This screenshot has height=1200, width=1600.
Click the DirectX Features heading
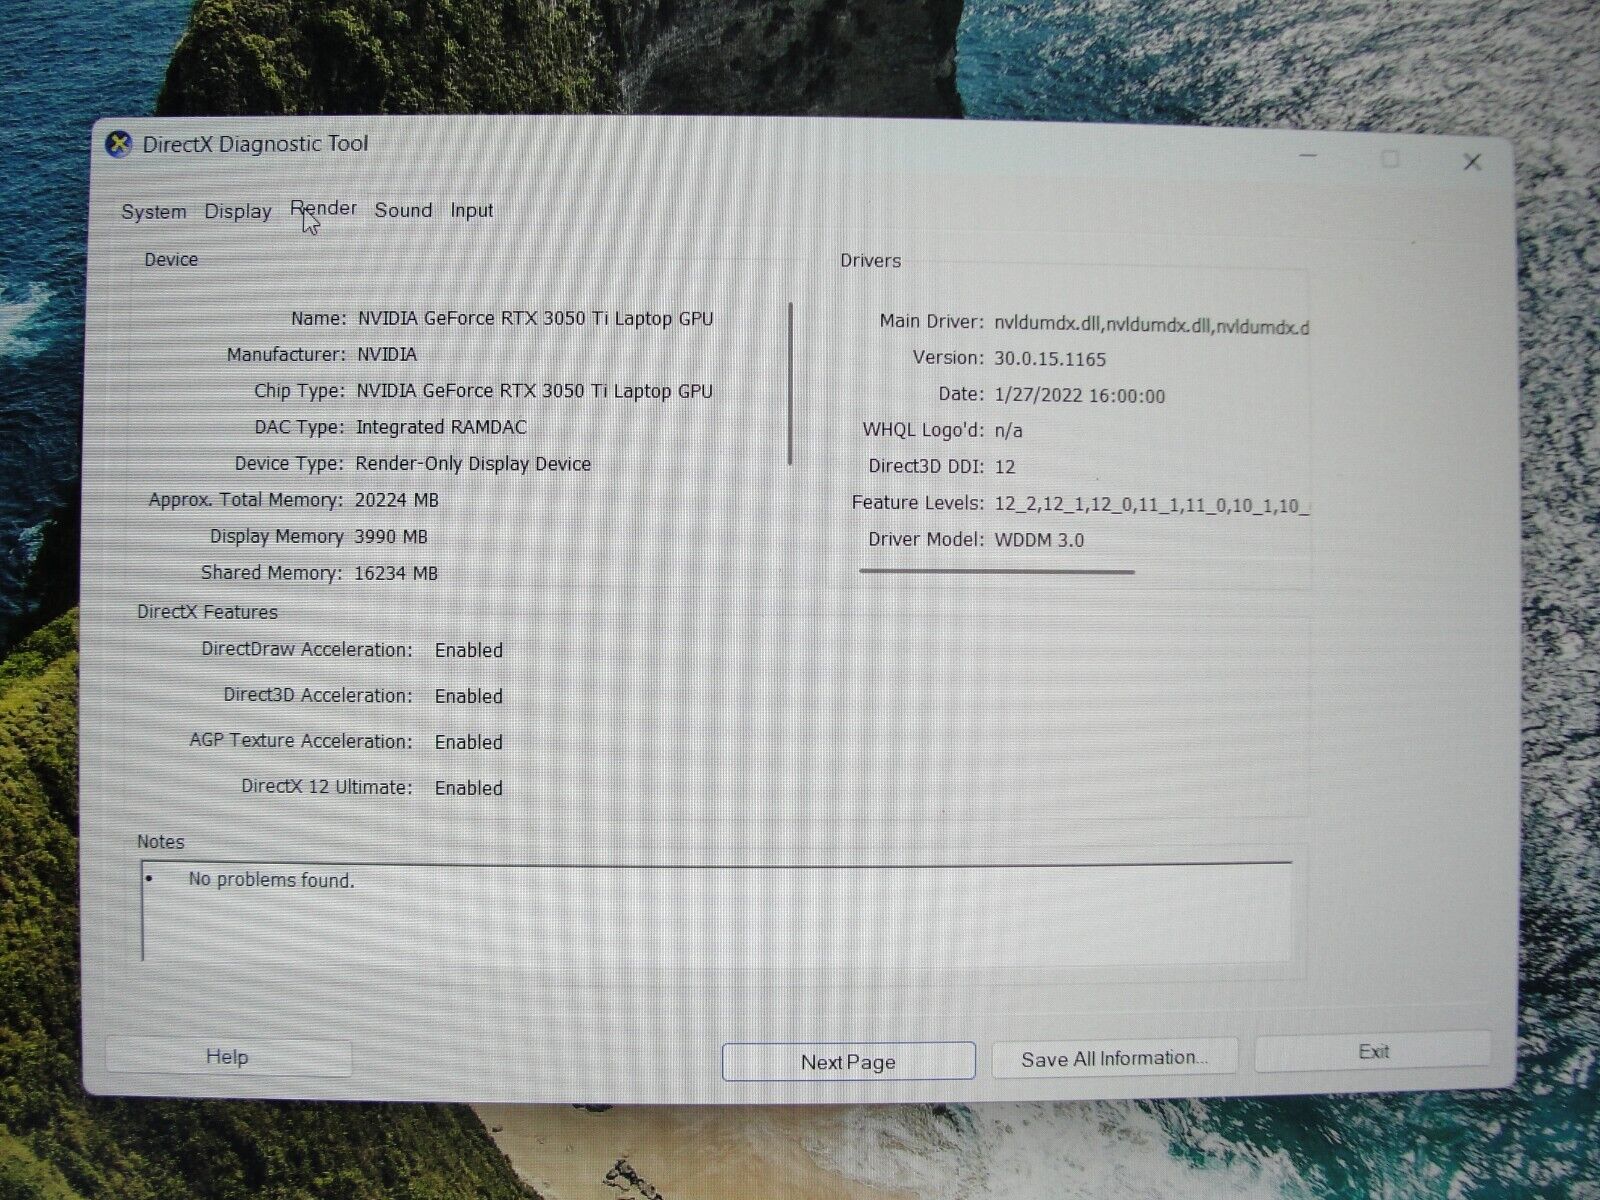tap(207, 612)
